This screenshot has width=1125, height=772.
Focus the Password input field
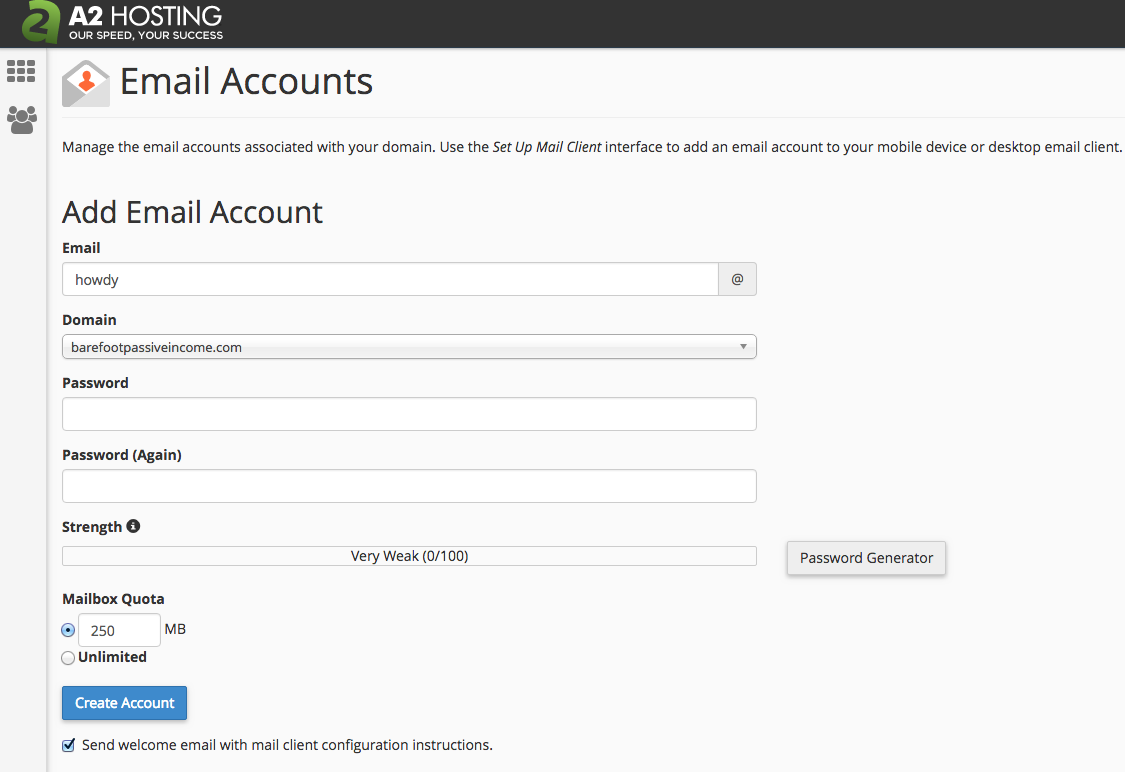tap(409, 414)
